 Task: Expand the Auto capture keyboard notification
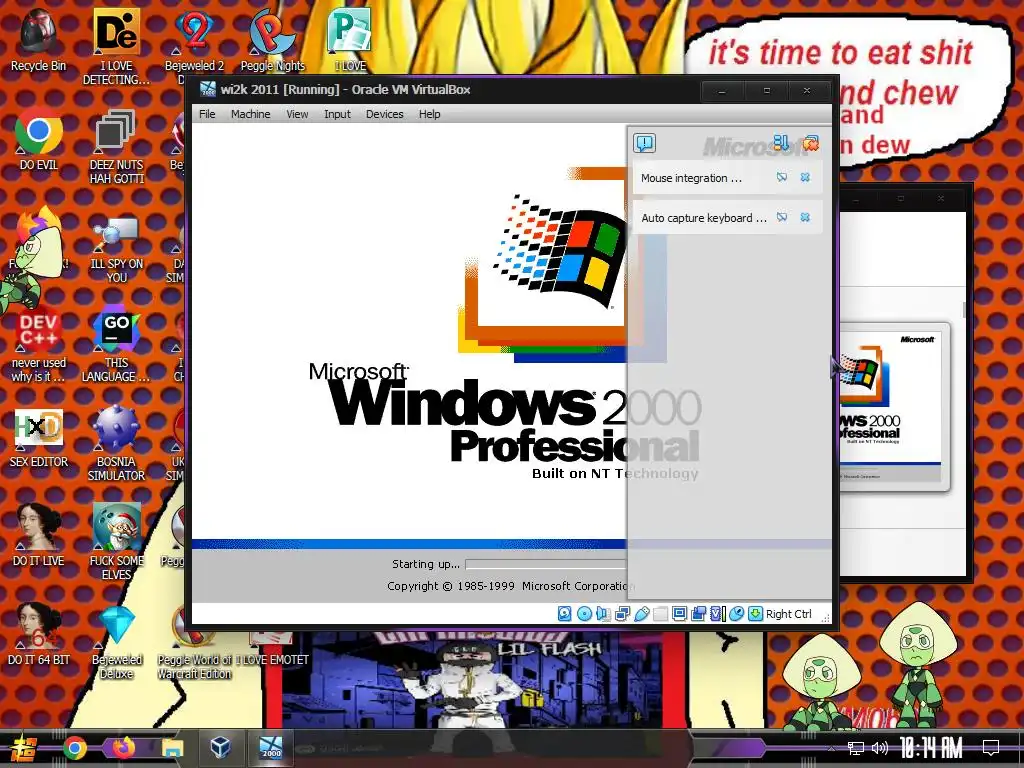point(703,218)
